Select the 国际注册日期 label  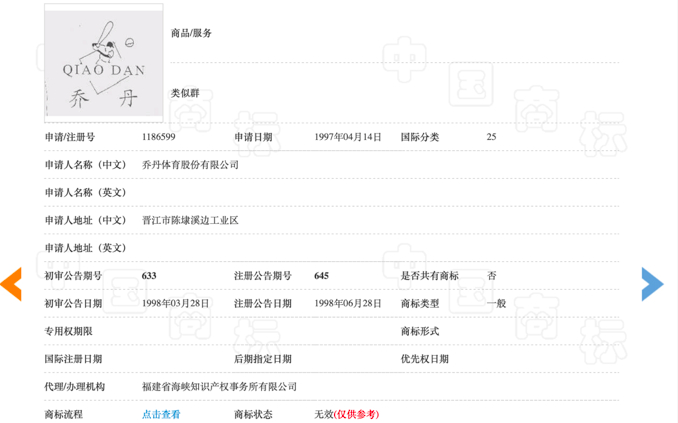point(73,359)
